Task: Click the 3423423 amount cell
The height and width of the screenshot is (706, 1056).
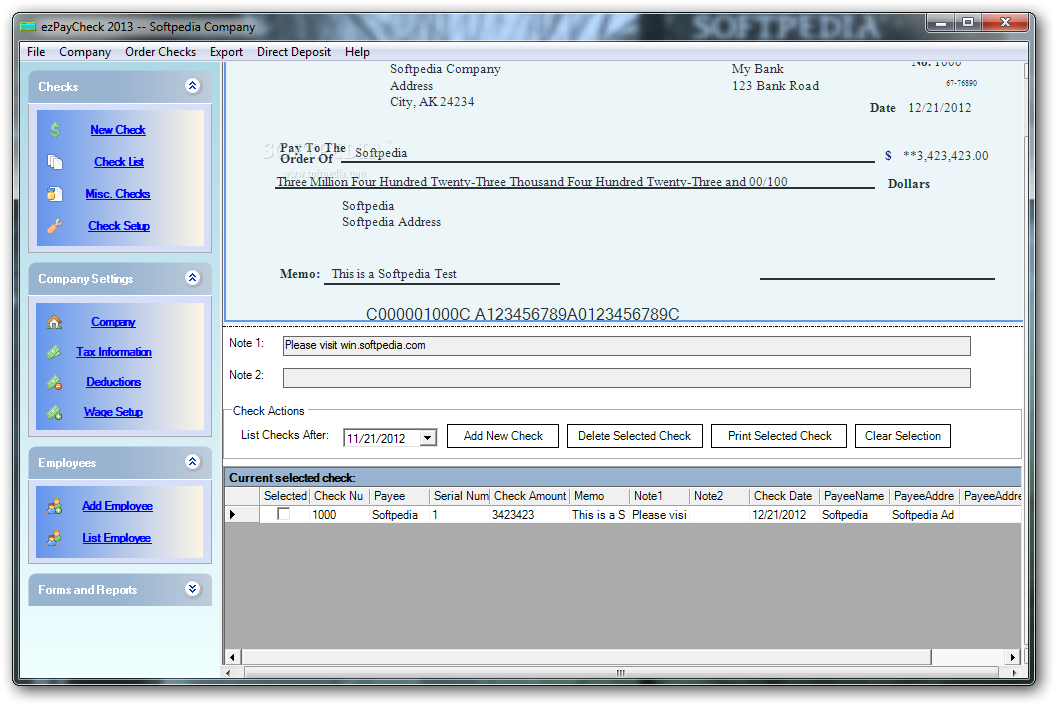Action: pos(530,515)
